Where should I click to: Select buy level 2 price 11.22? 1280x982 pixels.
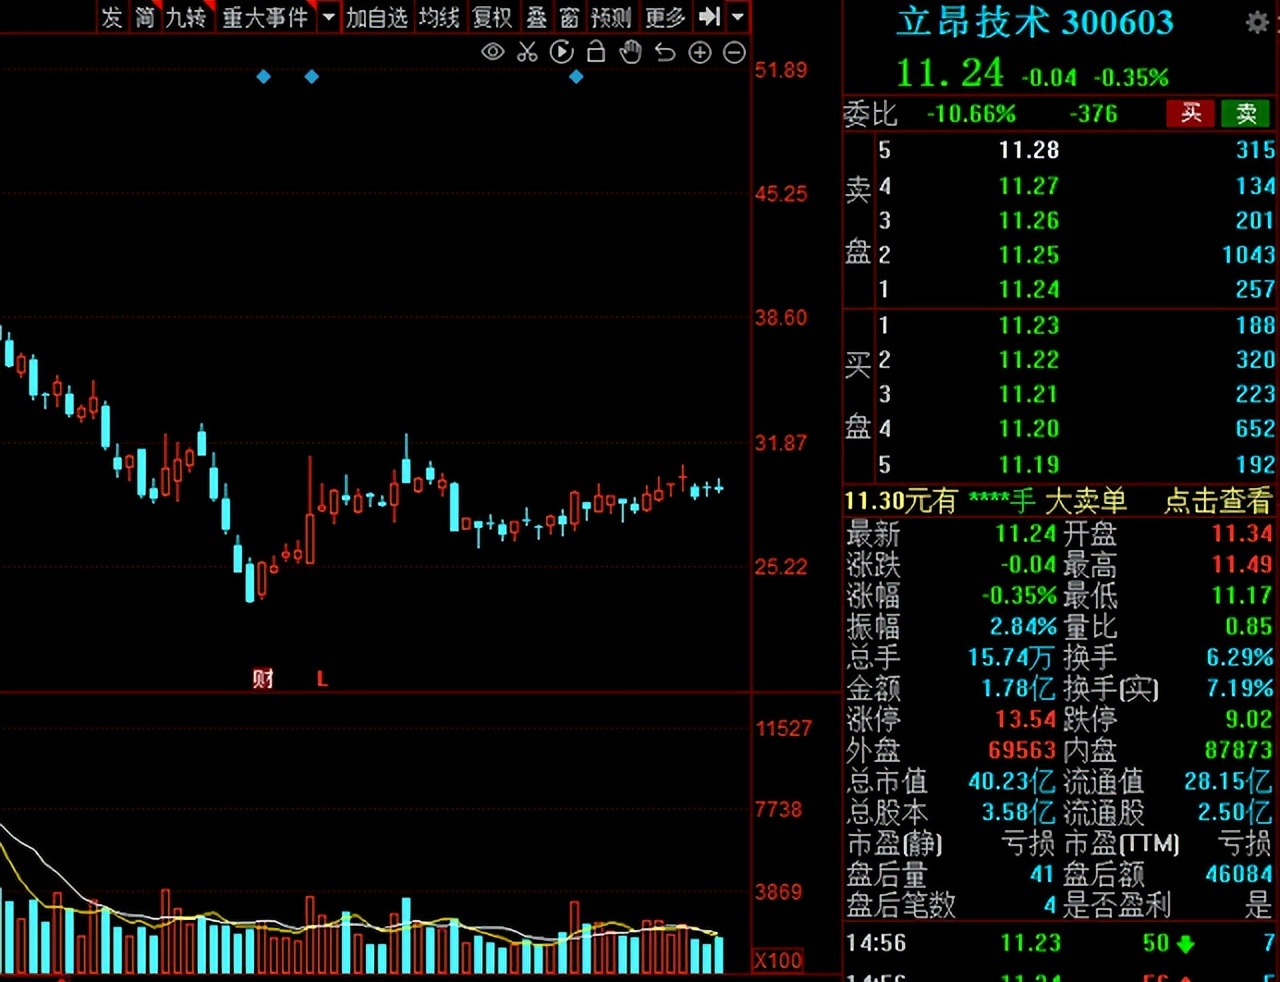(1028, 360)
